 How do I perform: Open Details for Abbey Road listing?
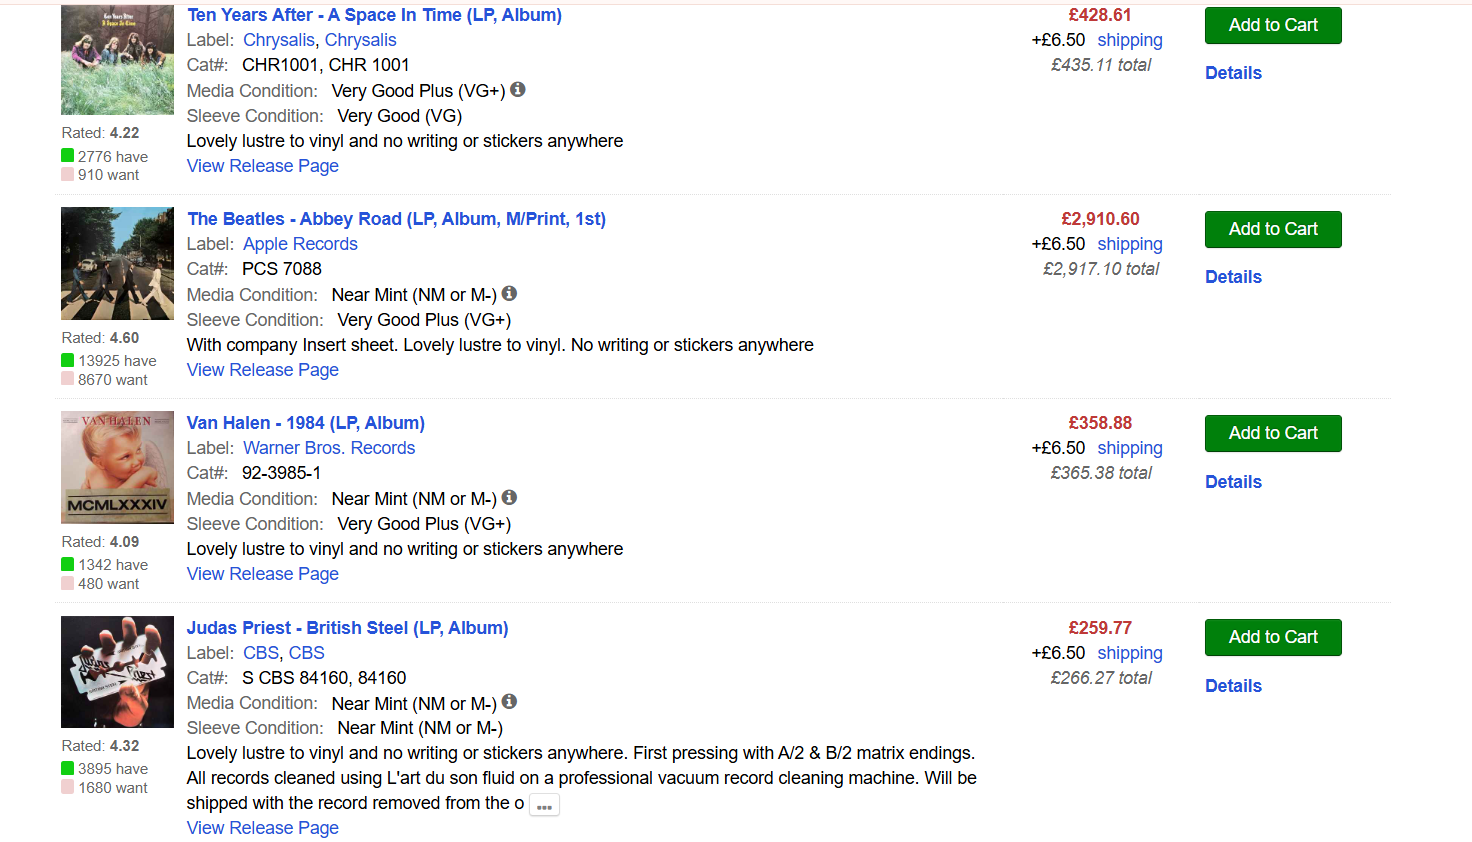tap(1233, 277)
